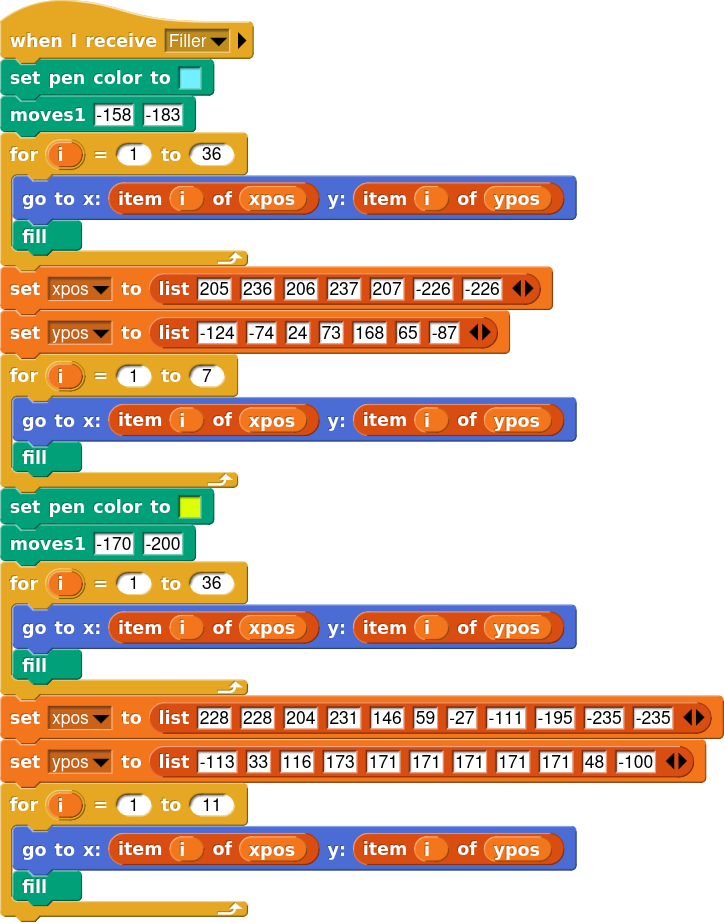Open the xpos dropdown beside the list starting with 205
The image size is (724, 923).
79,289
